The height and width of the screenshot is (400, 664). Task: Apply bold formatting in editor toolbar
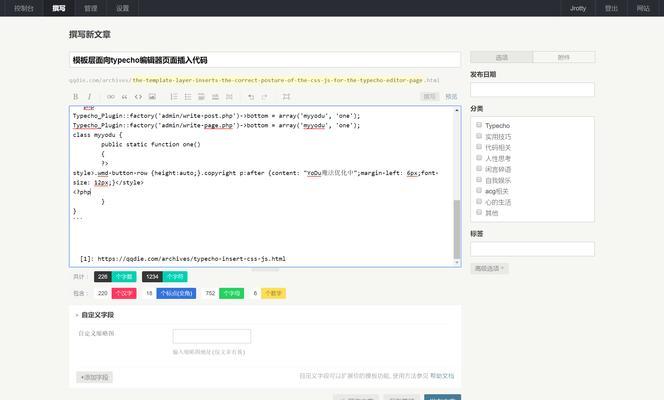pos(76,97)
